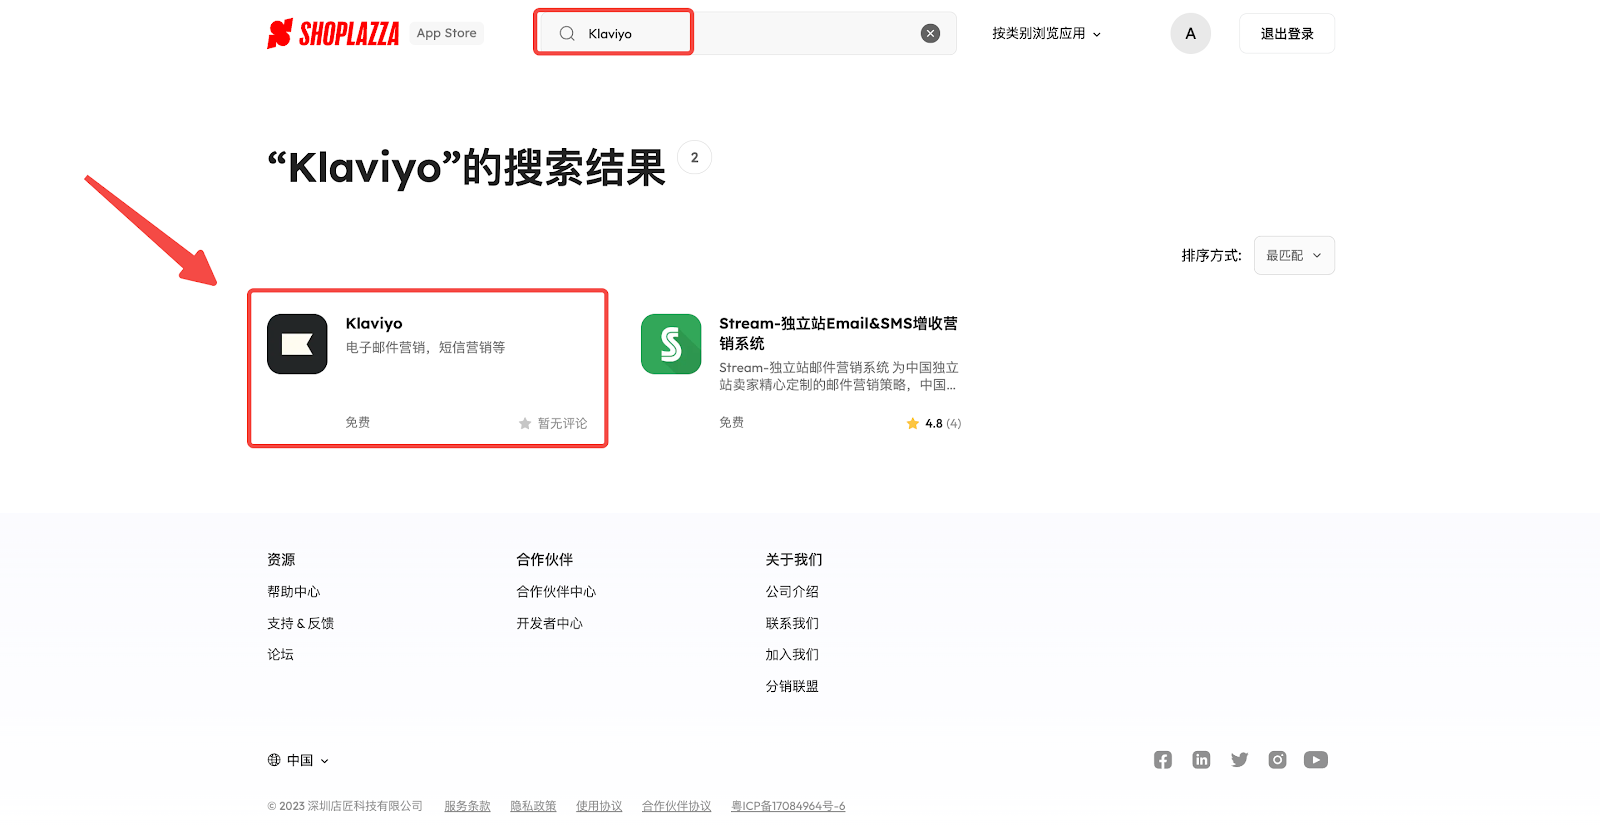Expand the 中国 region selector chevron
Viewport: 1600px width, 840px height.
tap(324, 761)
